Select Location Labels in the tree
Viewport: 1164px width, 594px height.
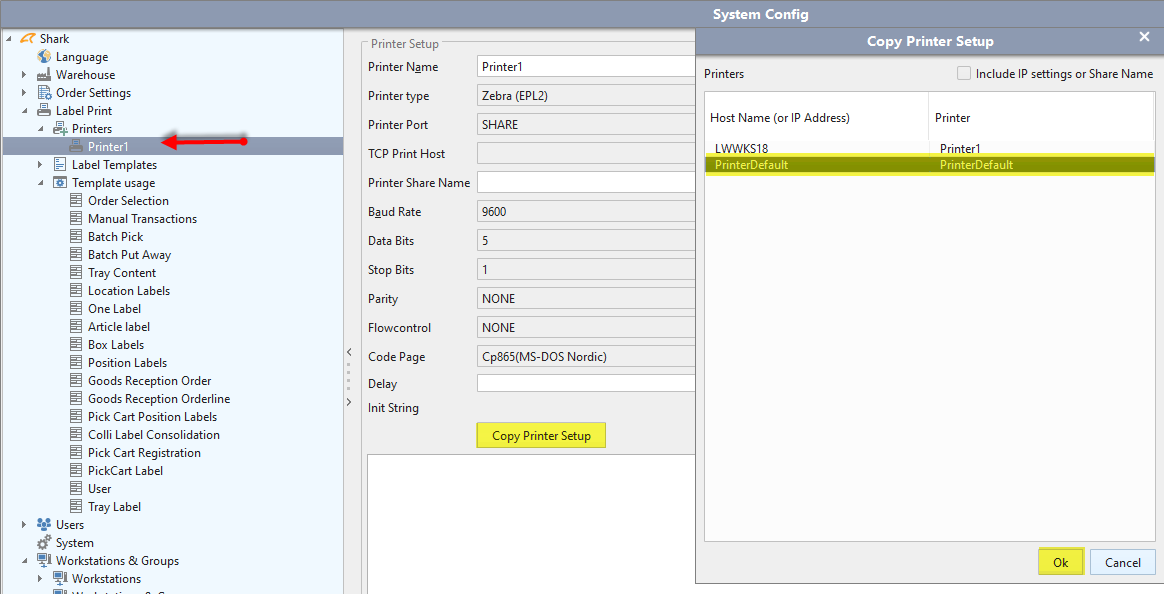coord(129,290)
